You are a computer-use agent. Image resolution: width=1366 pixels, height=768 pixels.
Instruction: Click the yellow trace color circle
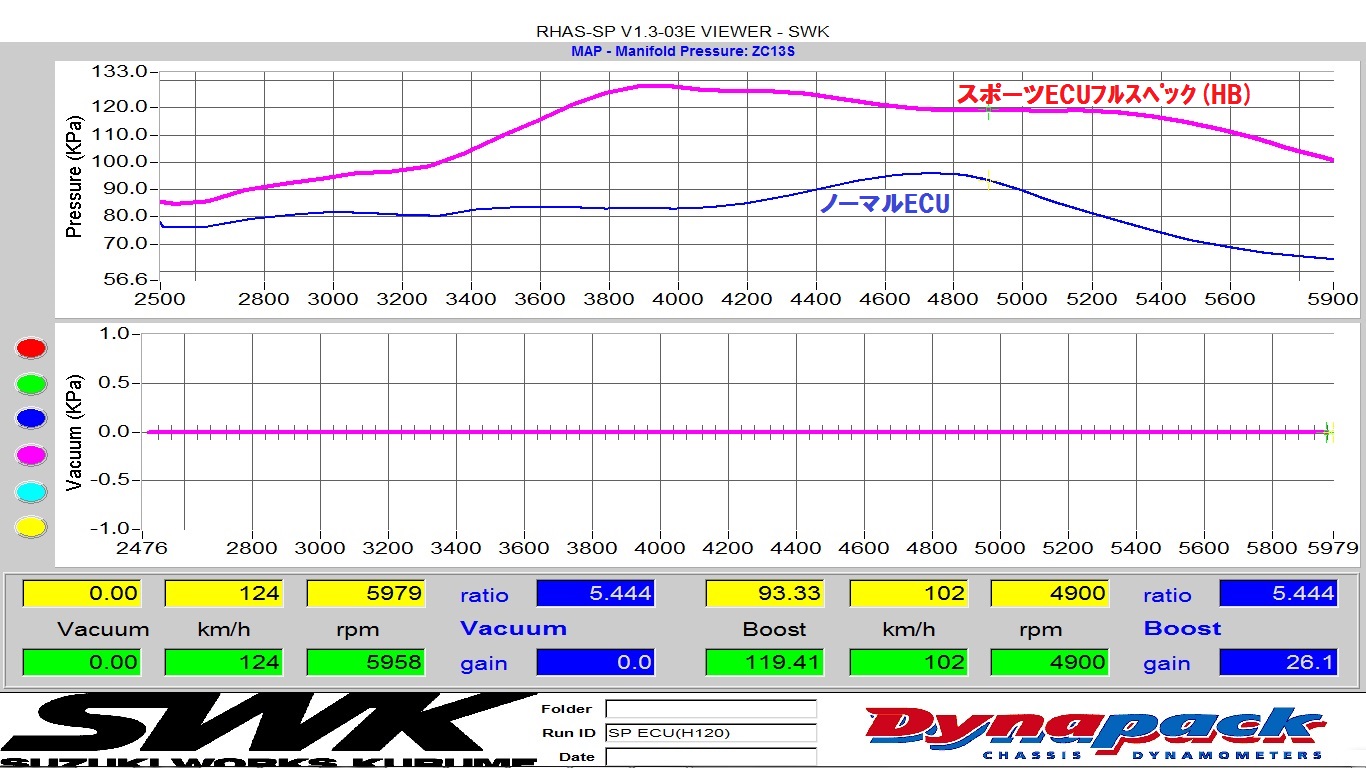click(x=32, y=527)
